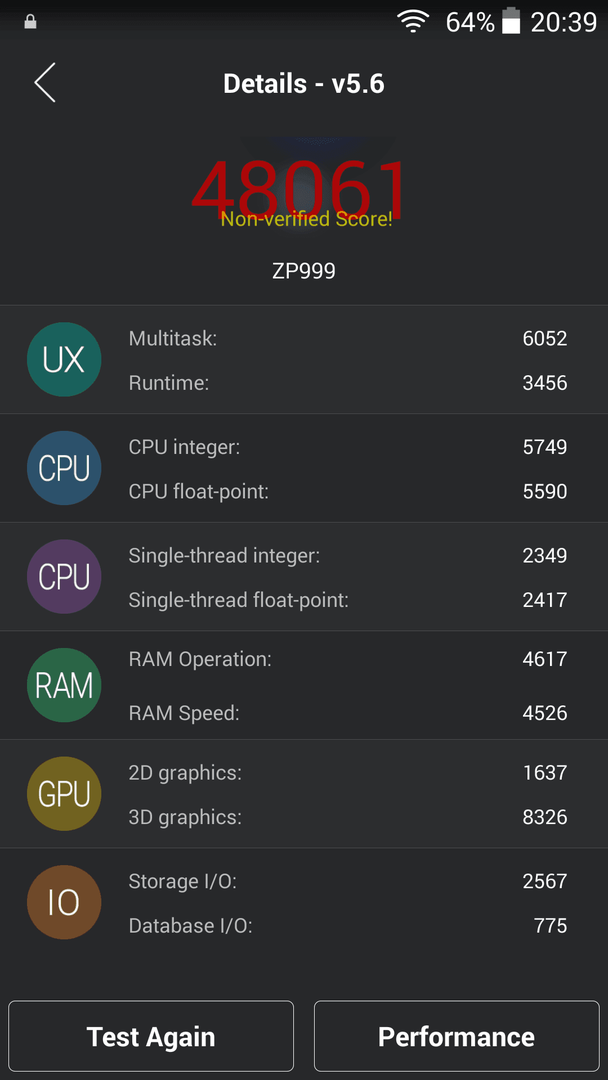Tap the lock icon in status bar
This screenshot has width=608, height=1080.
[x=30, y=22]
